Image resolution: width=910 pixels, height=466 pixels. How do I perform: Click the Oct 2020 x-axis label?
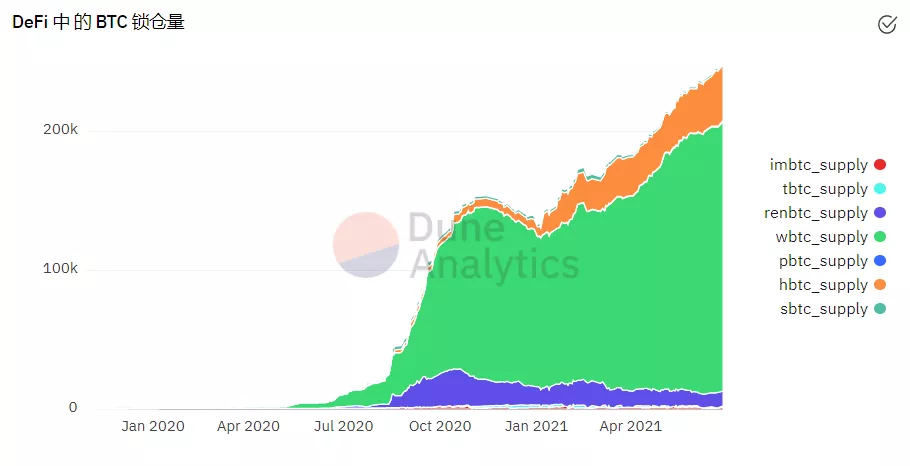click(x=440, y=426)
